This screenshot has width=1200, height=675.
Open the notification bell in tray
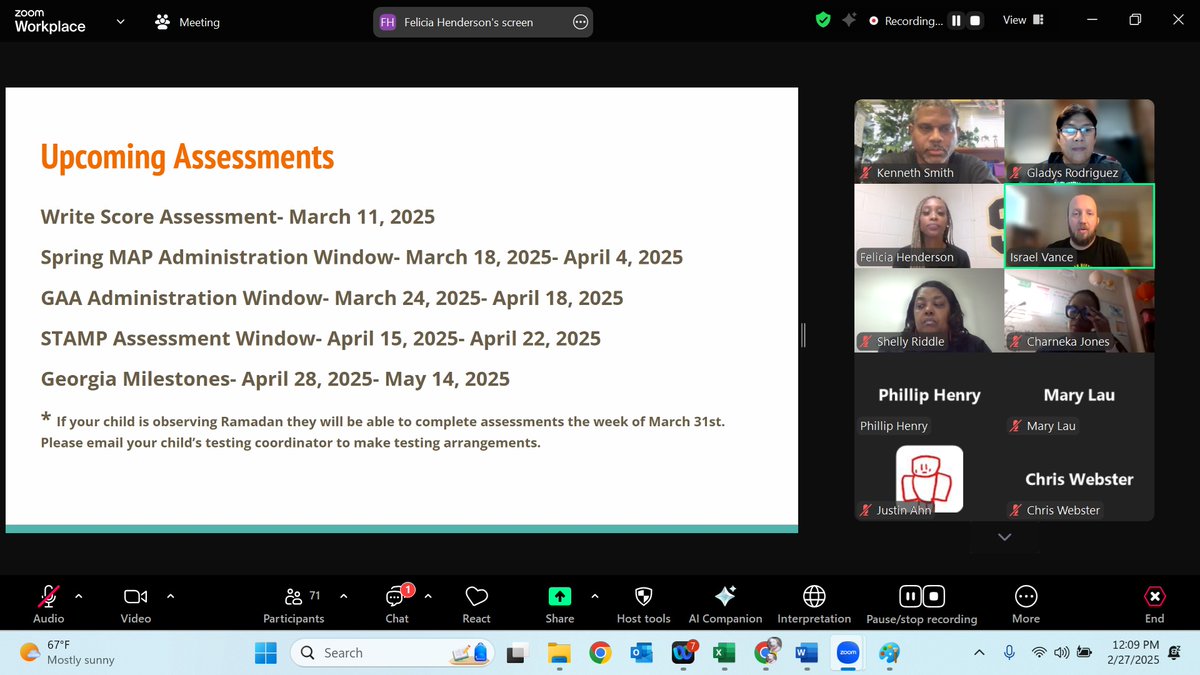(1175, 653)
